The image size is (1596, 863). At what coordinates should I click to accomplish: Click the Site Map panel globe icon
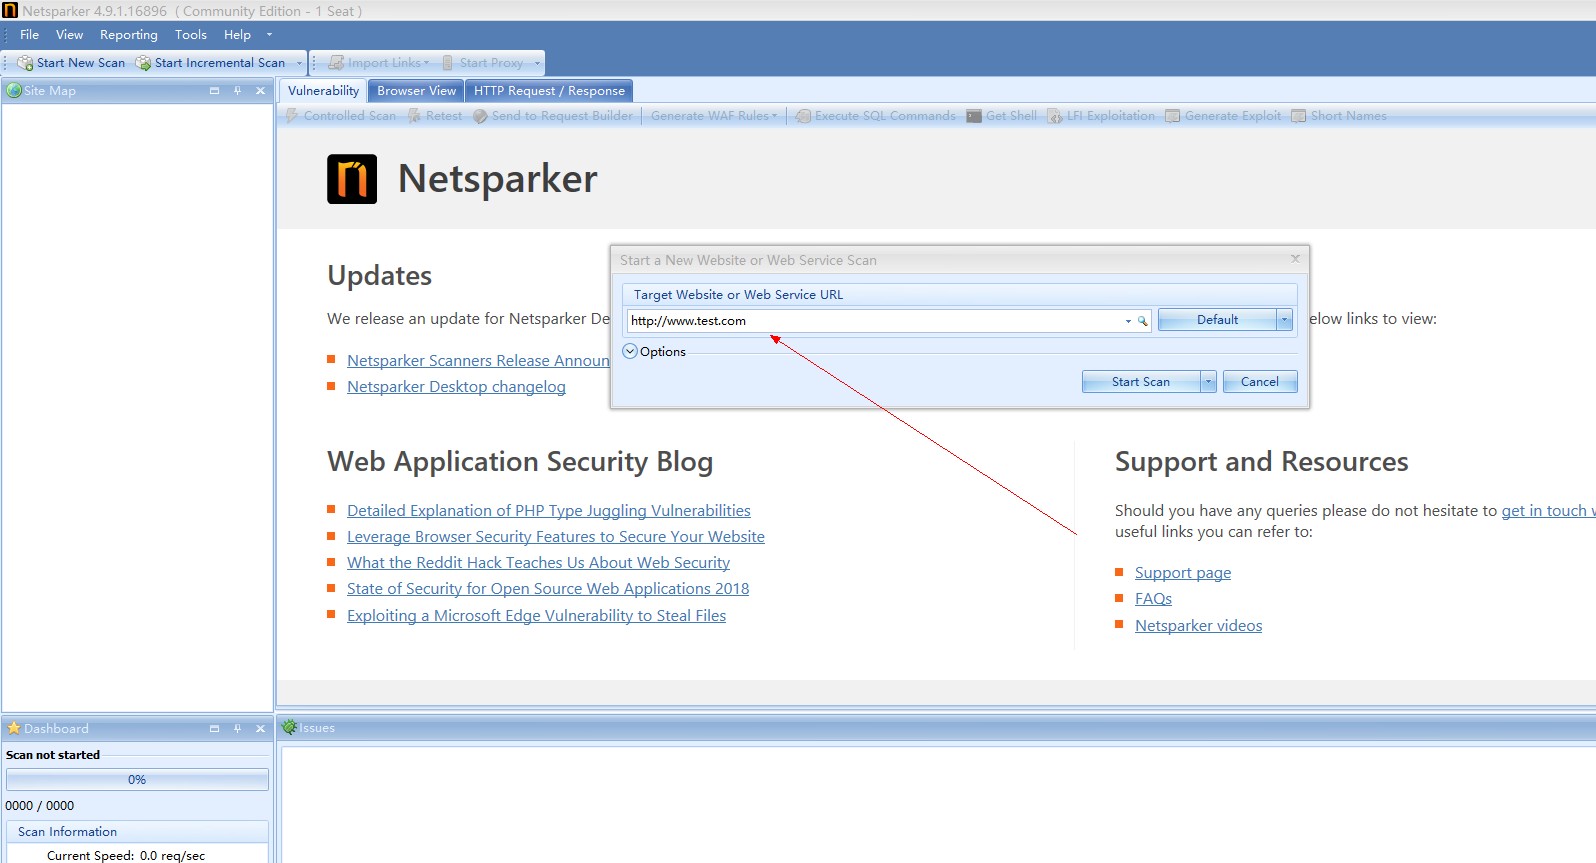pyautogui.click(x=14, y=90)
